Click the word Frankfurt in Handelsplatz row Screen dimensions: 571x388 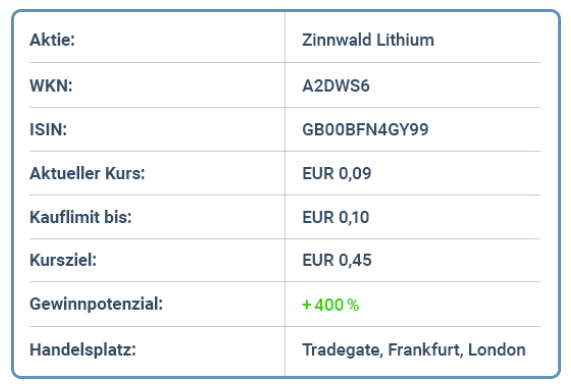(x=425, y=350)
